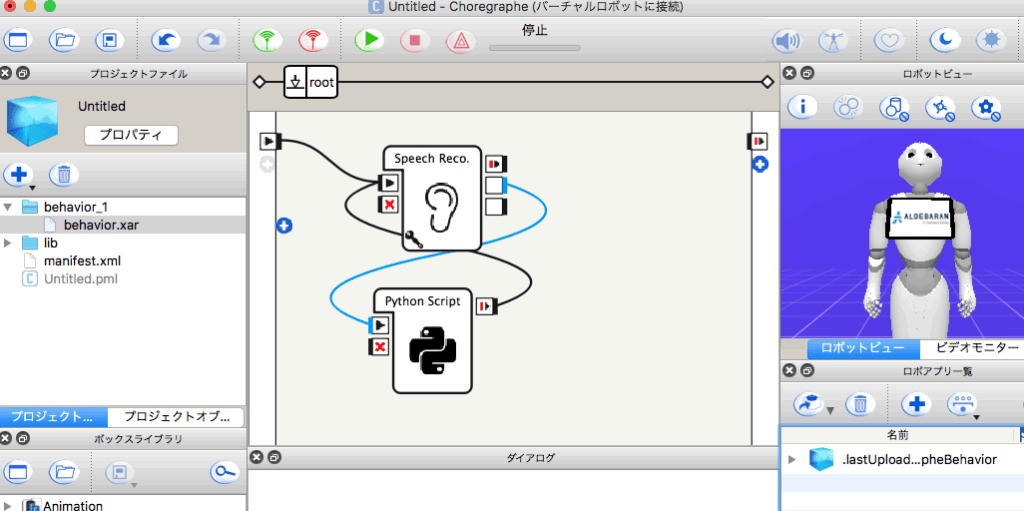Click the Python Script box title
The width and height of the screenshot is (1024, 511).
[x=423, y=301]
